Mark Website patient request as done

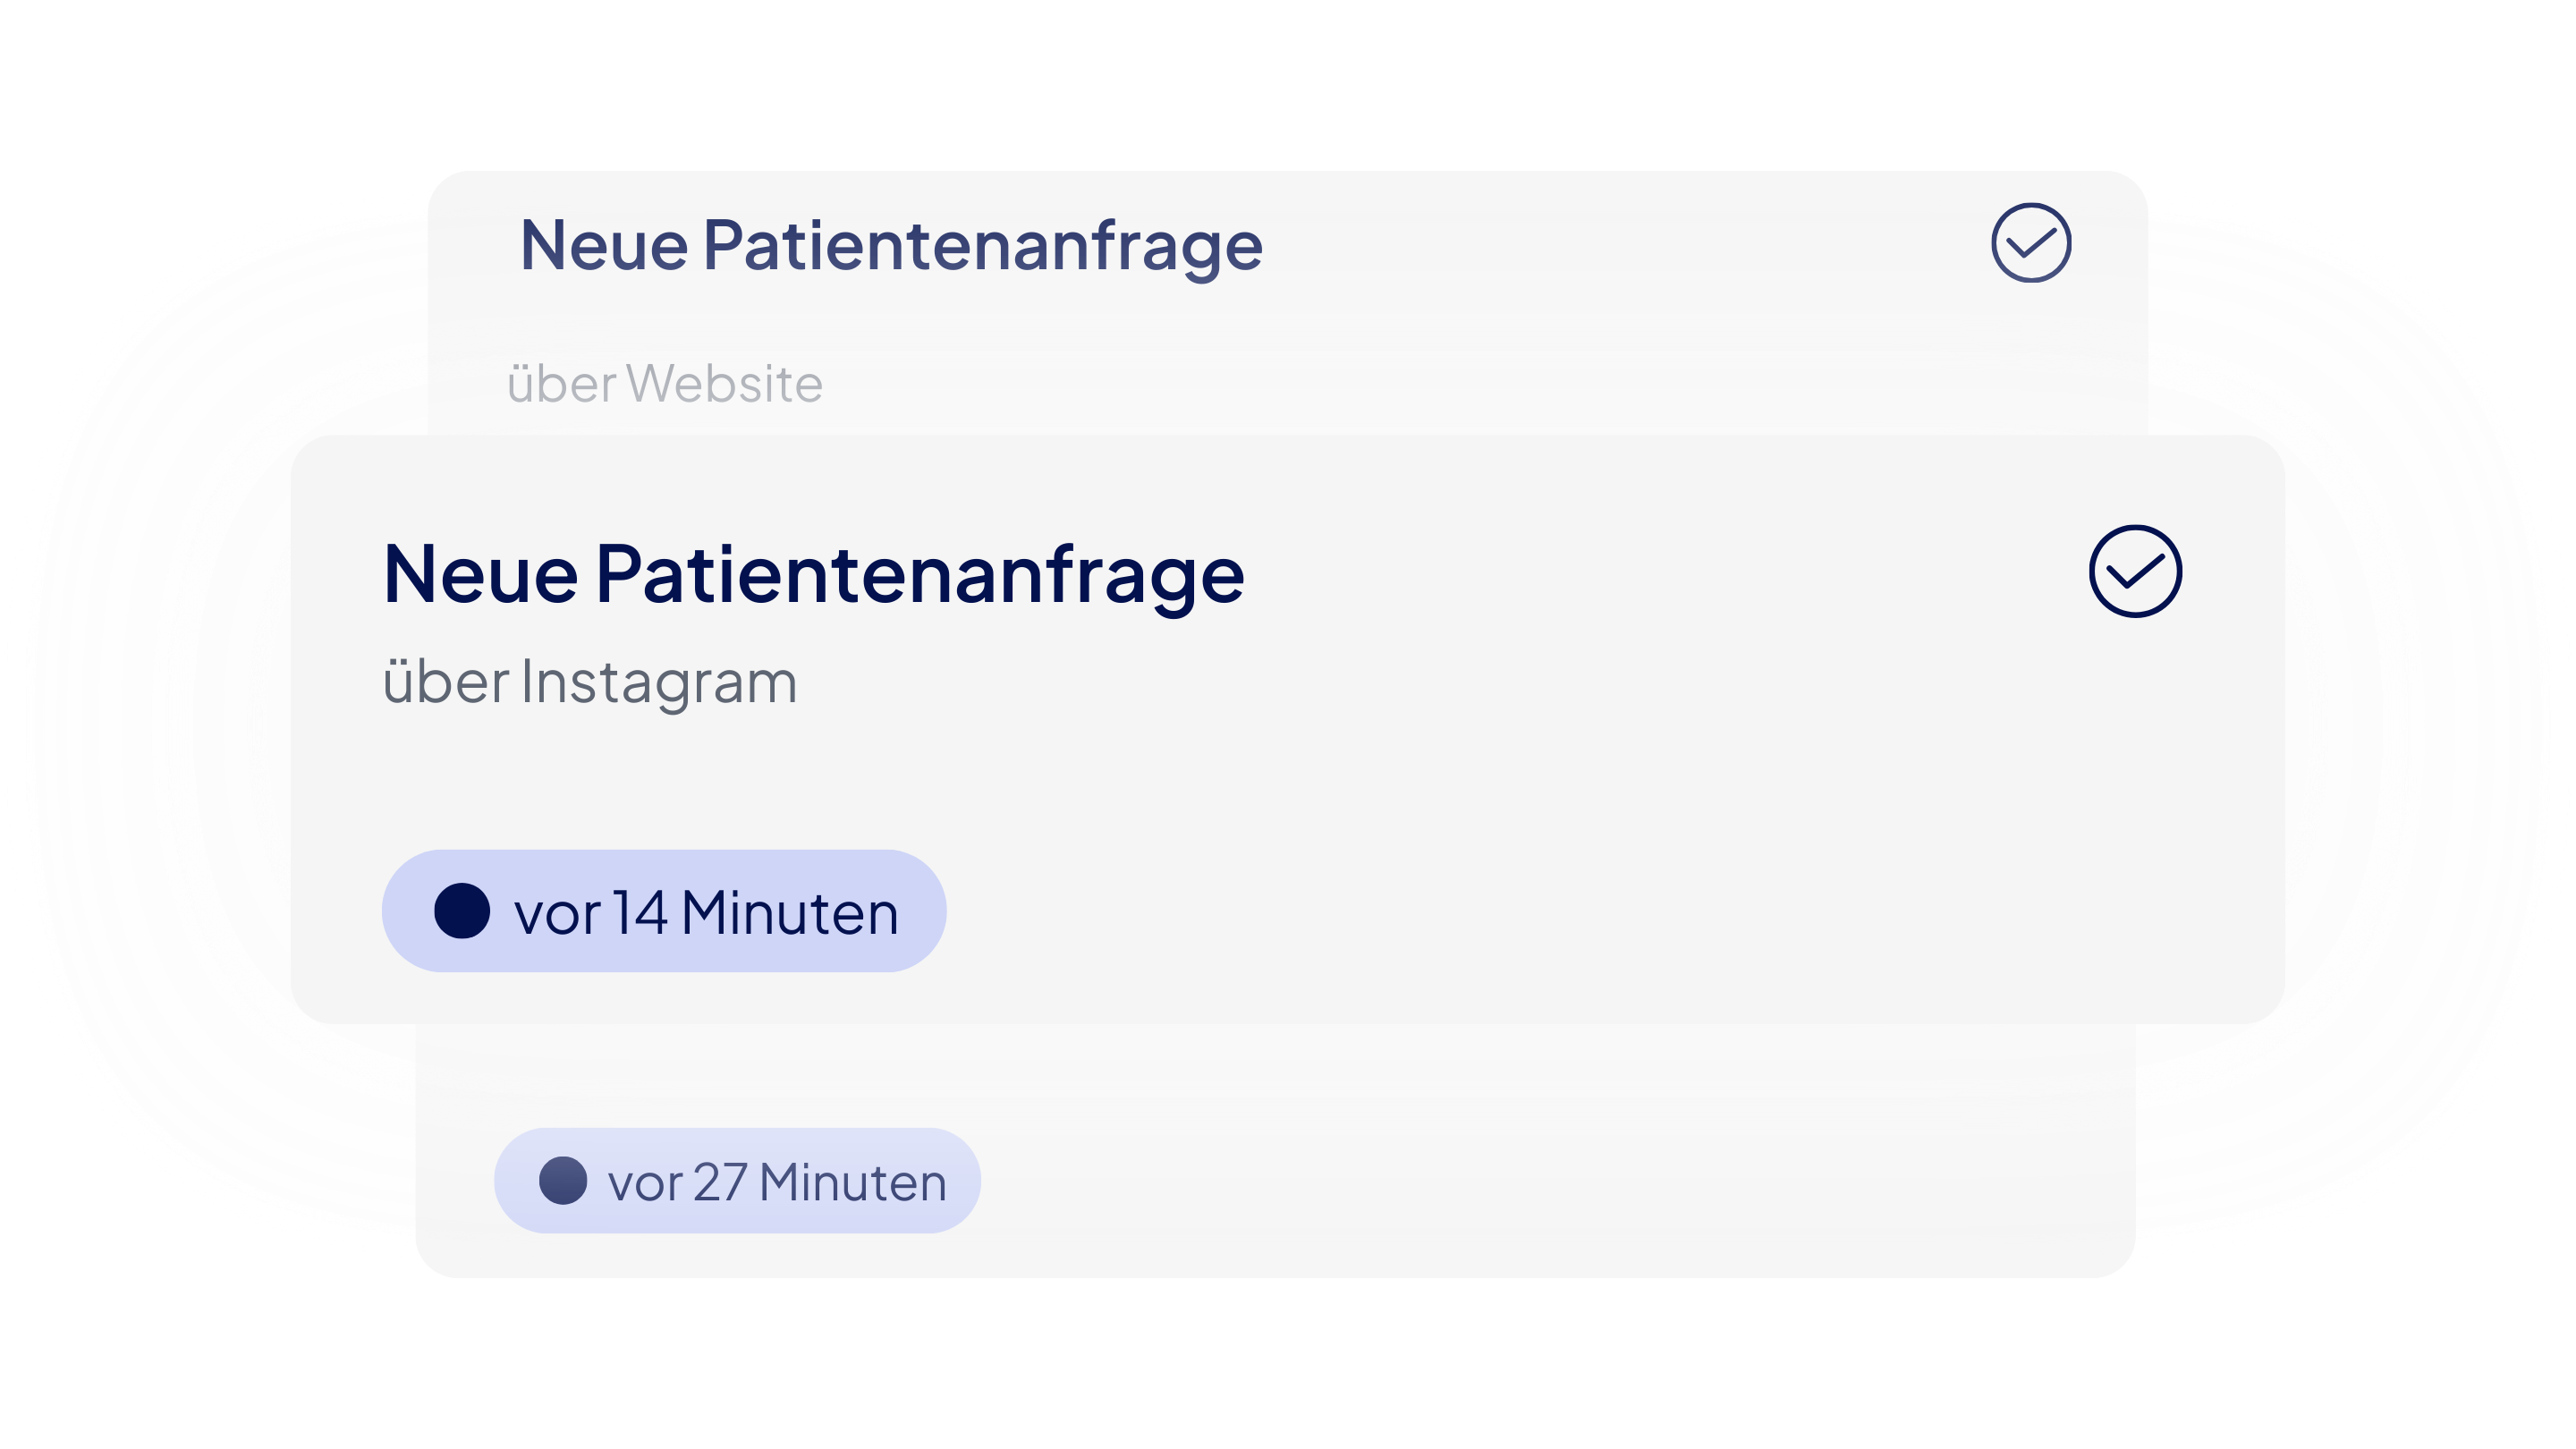[2030, 243]
